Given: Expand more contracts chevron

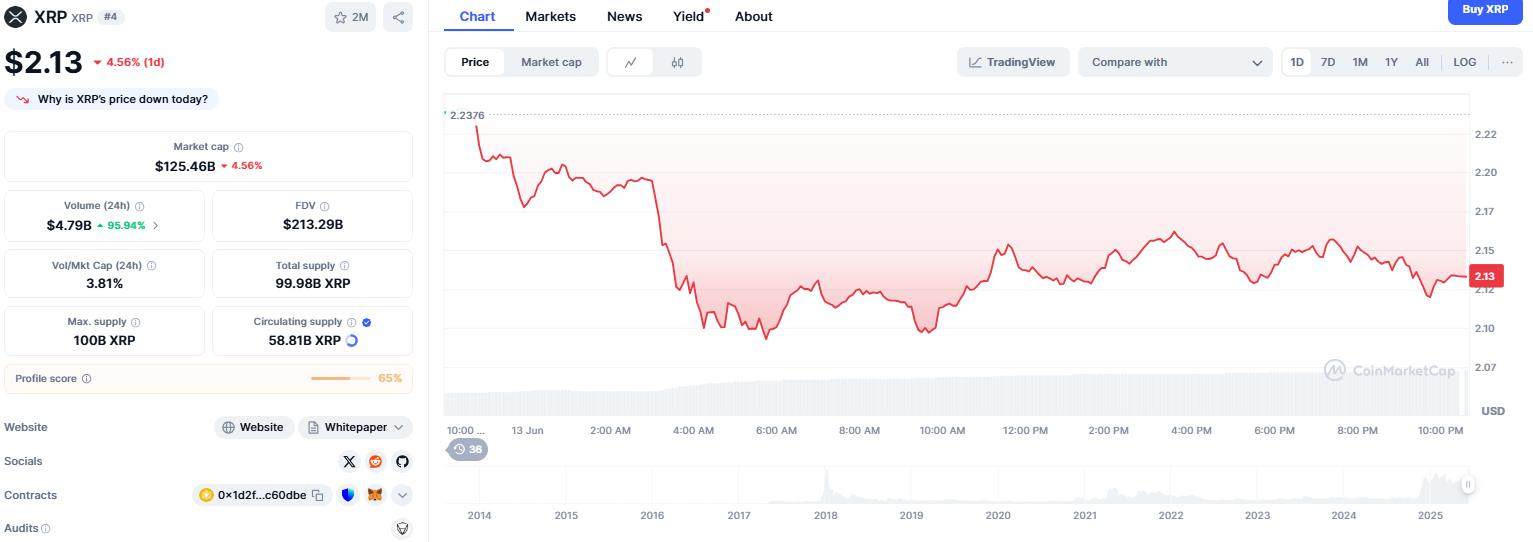Looking at the screenshot, I should (402, 495).
